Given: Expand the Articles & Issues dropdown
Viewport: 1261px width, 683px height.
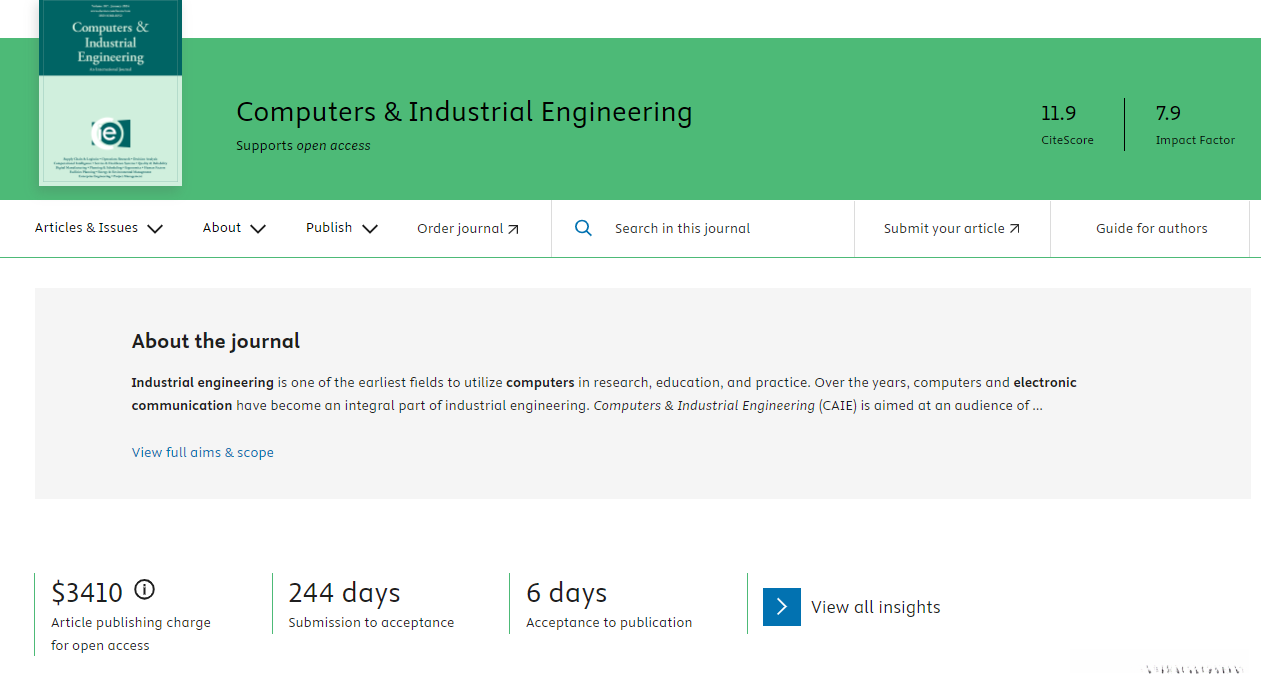Looking at the screenshot, I should coord(98,228).
